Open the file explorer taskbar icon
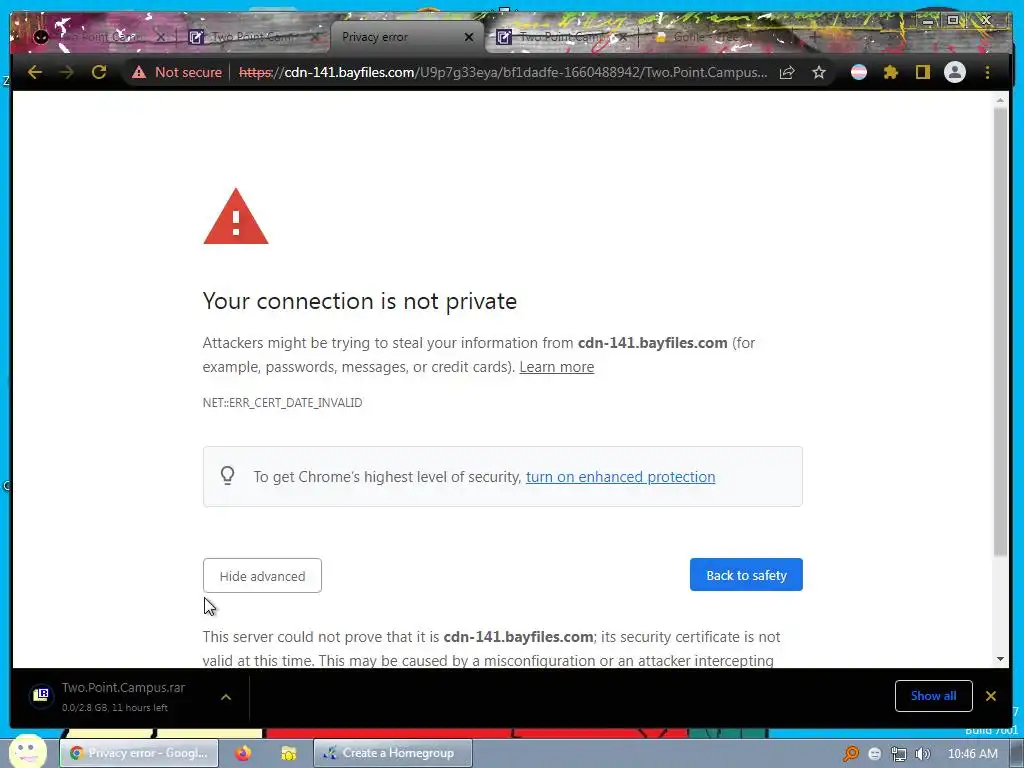The width and height of the screenshot is (1024, 768). pyautogui.click(x=288, y=753)
